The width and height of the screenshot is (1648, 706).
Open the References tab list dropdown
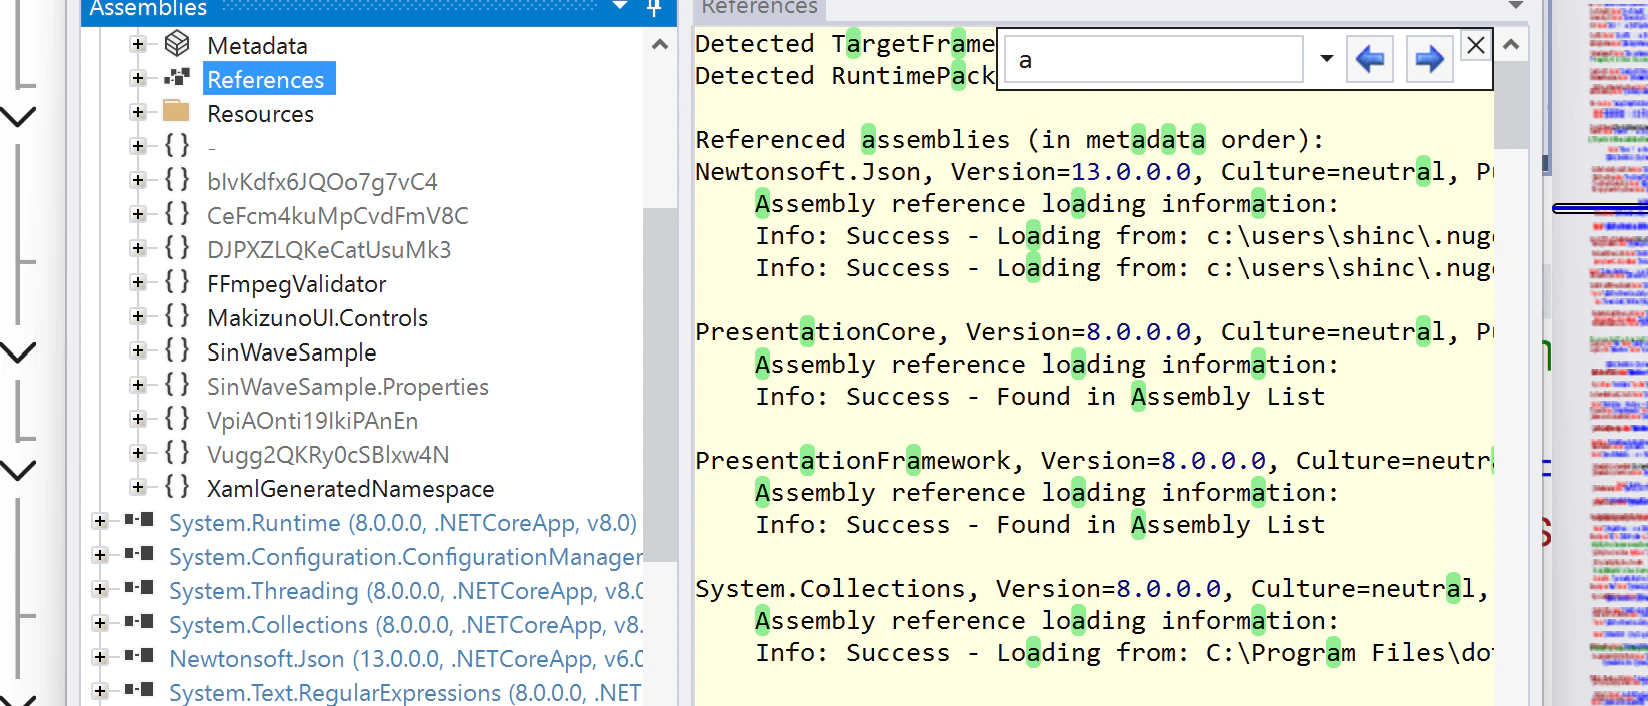pos(1516,7)
